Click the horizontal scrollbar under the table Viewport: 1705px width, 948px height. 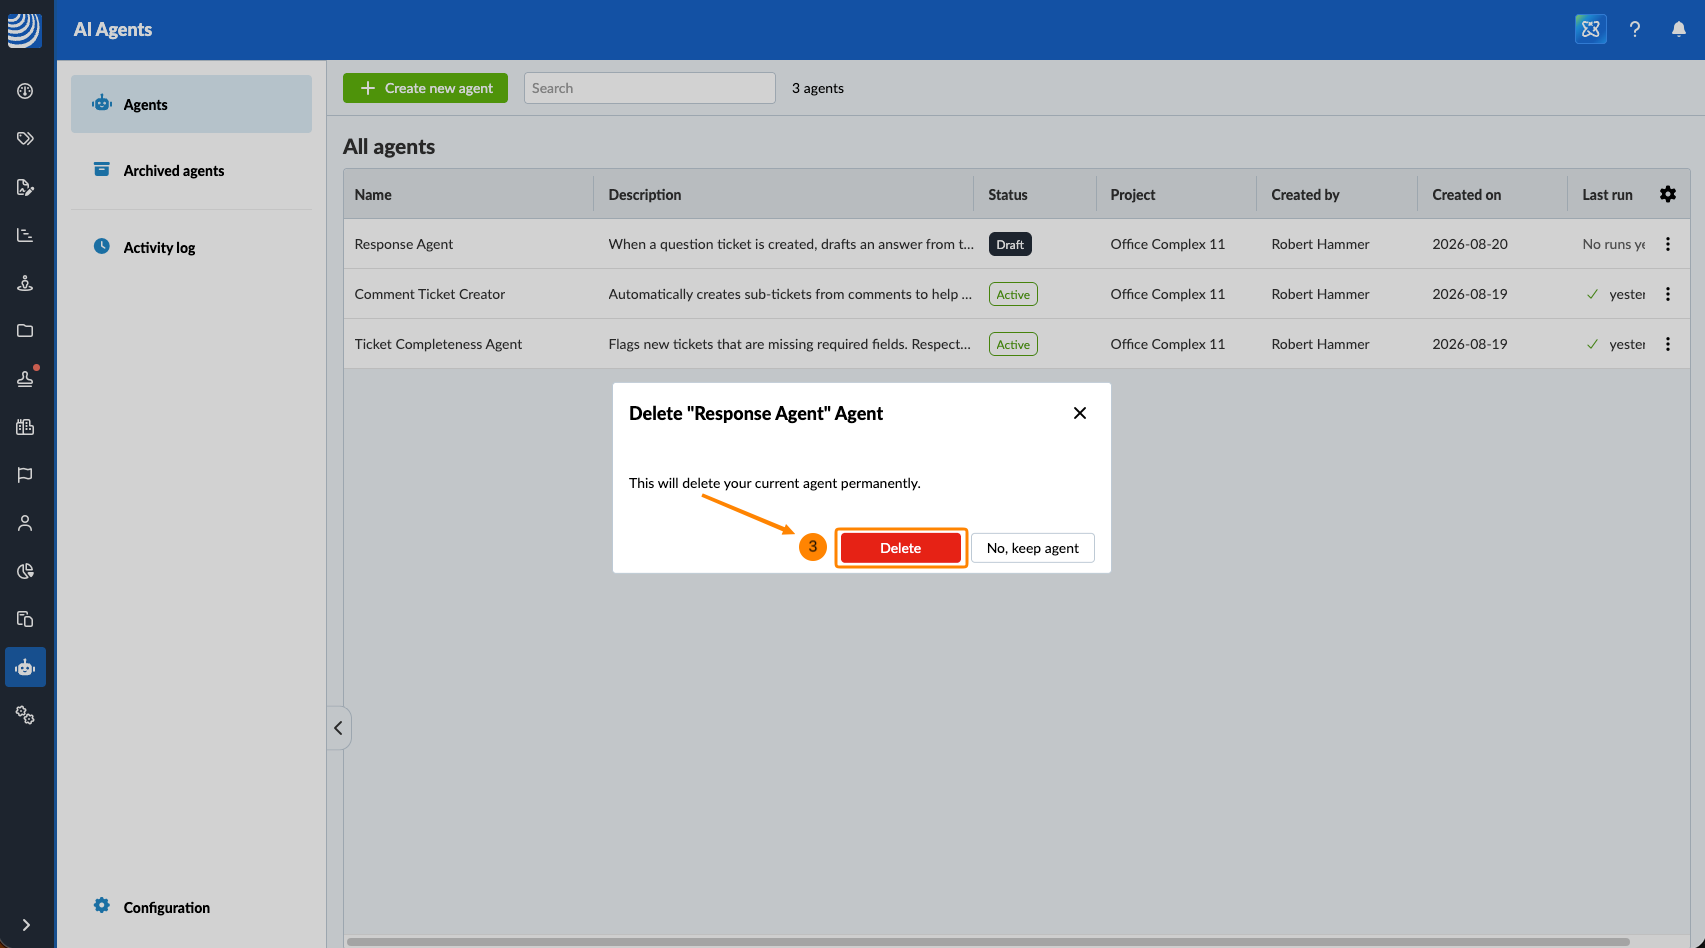(988, 941)
